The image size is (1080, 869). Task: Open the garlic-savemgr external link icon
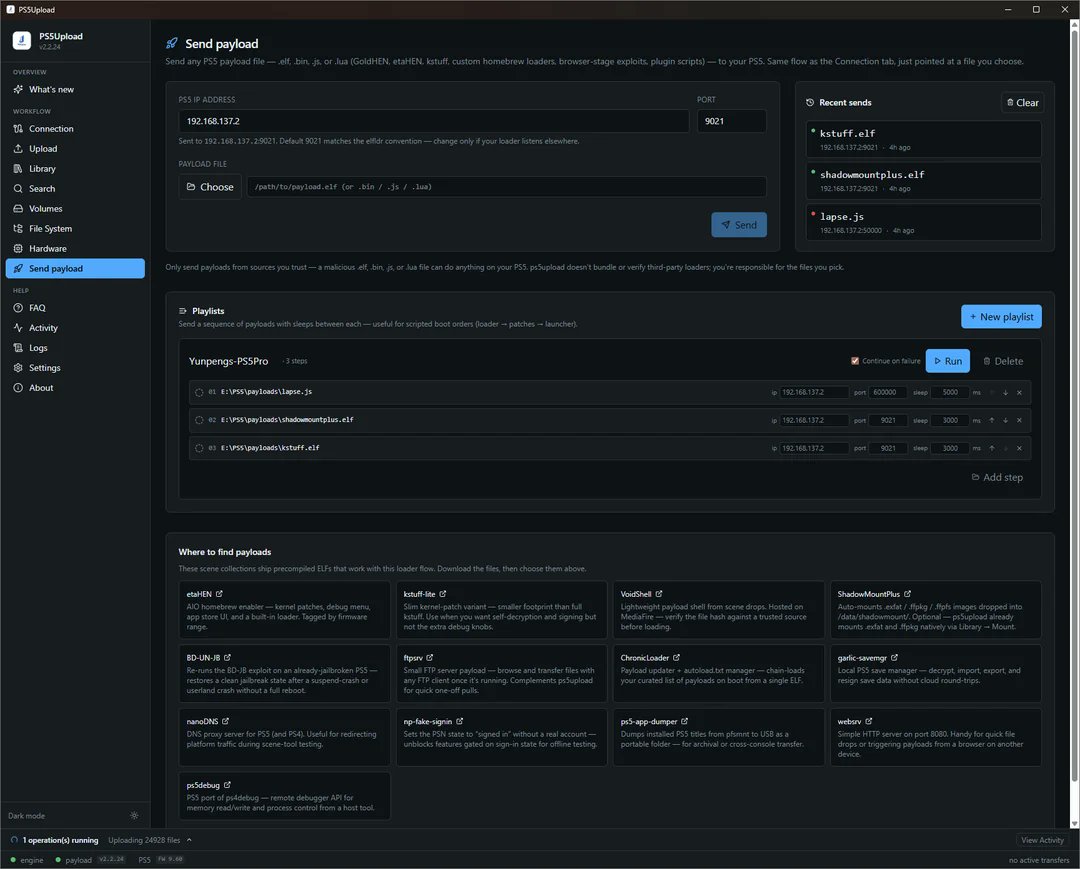(894, 658)
